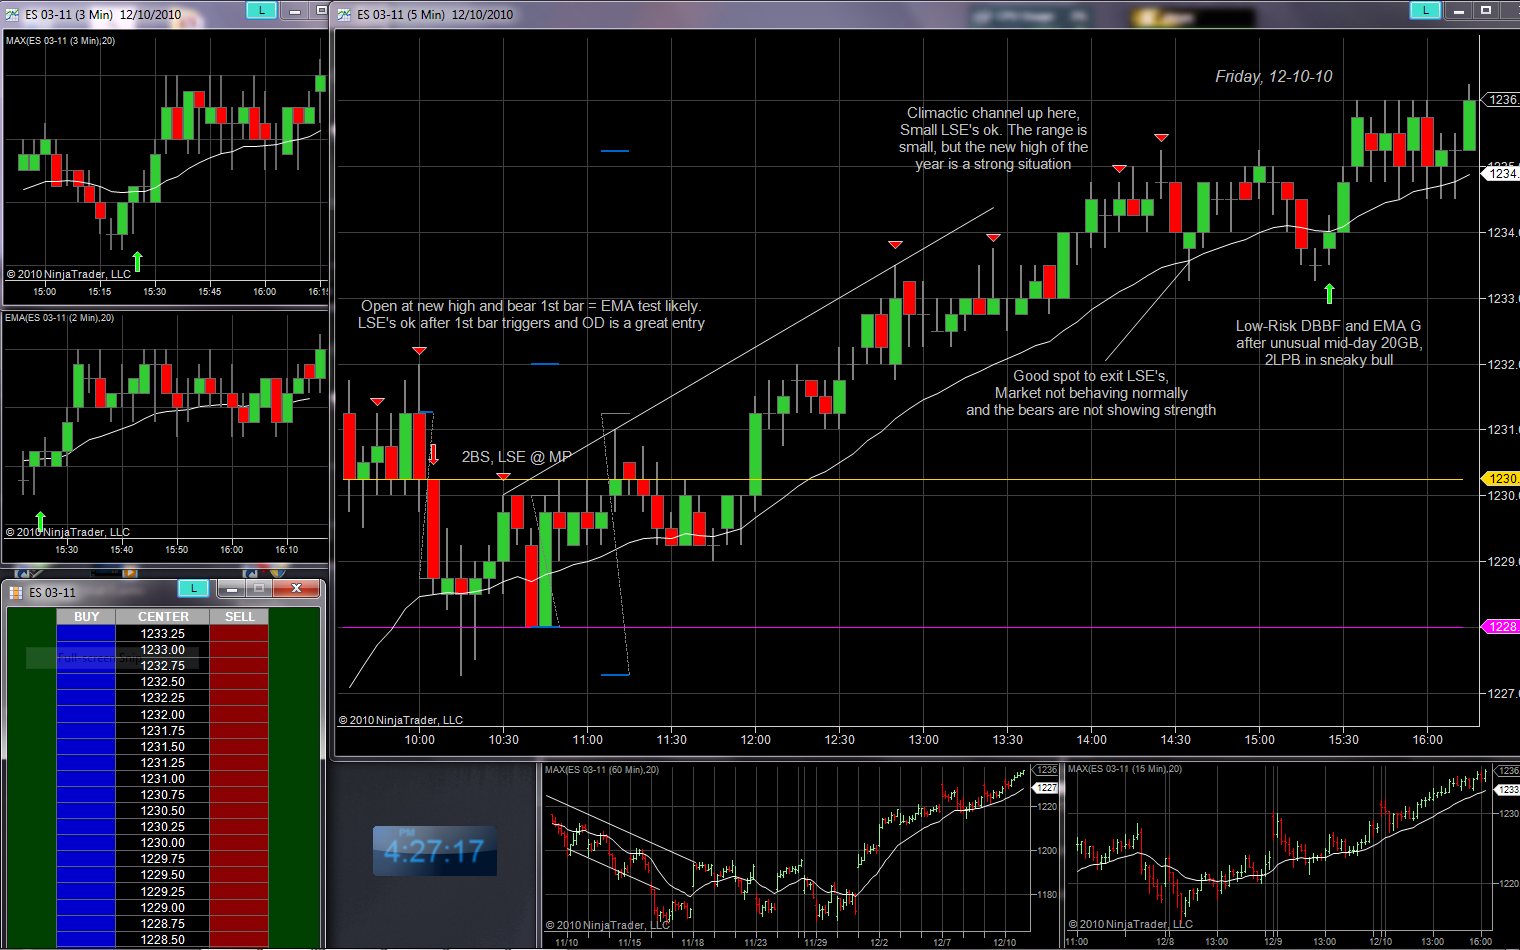Click the ES 03-11 DOM grid icon
The image size is (1520, 950).
[16, 592]
